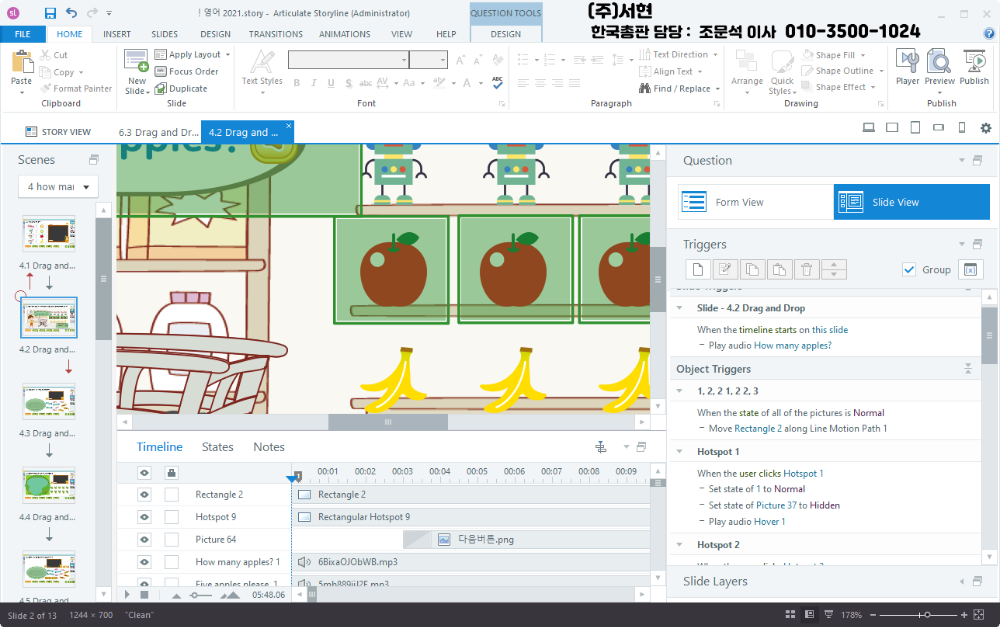This screenshot has height=627, width=1000.
Task: Adjust the timeline zoom slider
Action: coord(193,595)
